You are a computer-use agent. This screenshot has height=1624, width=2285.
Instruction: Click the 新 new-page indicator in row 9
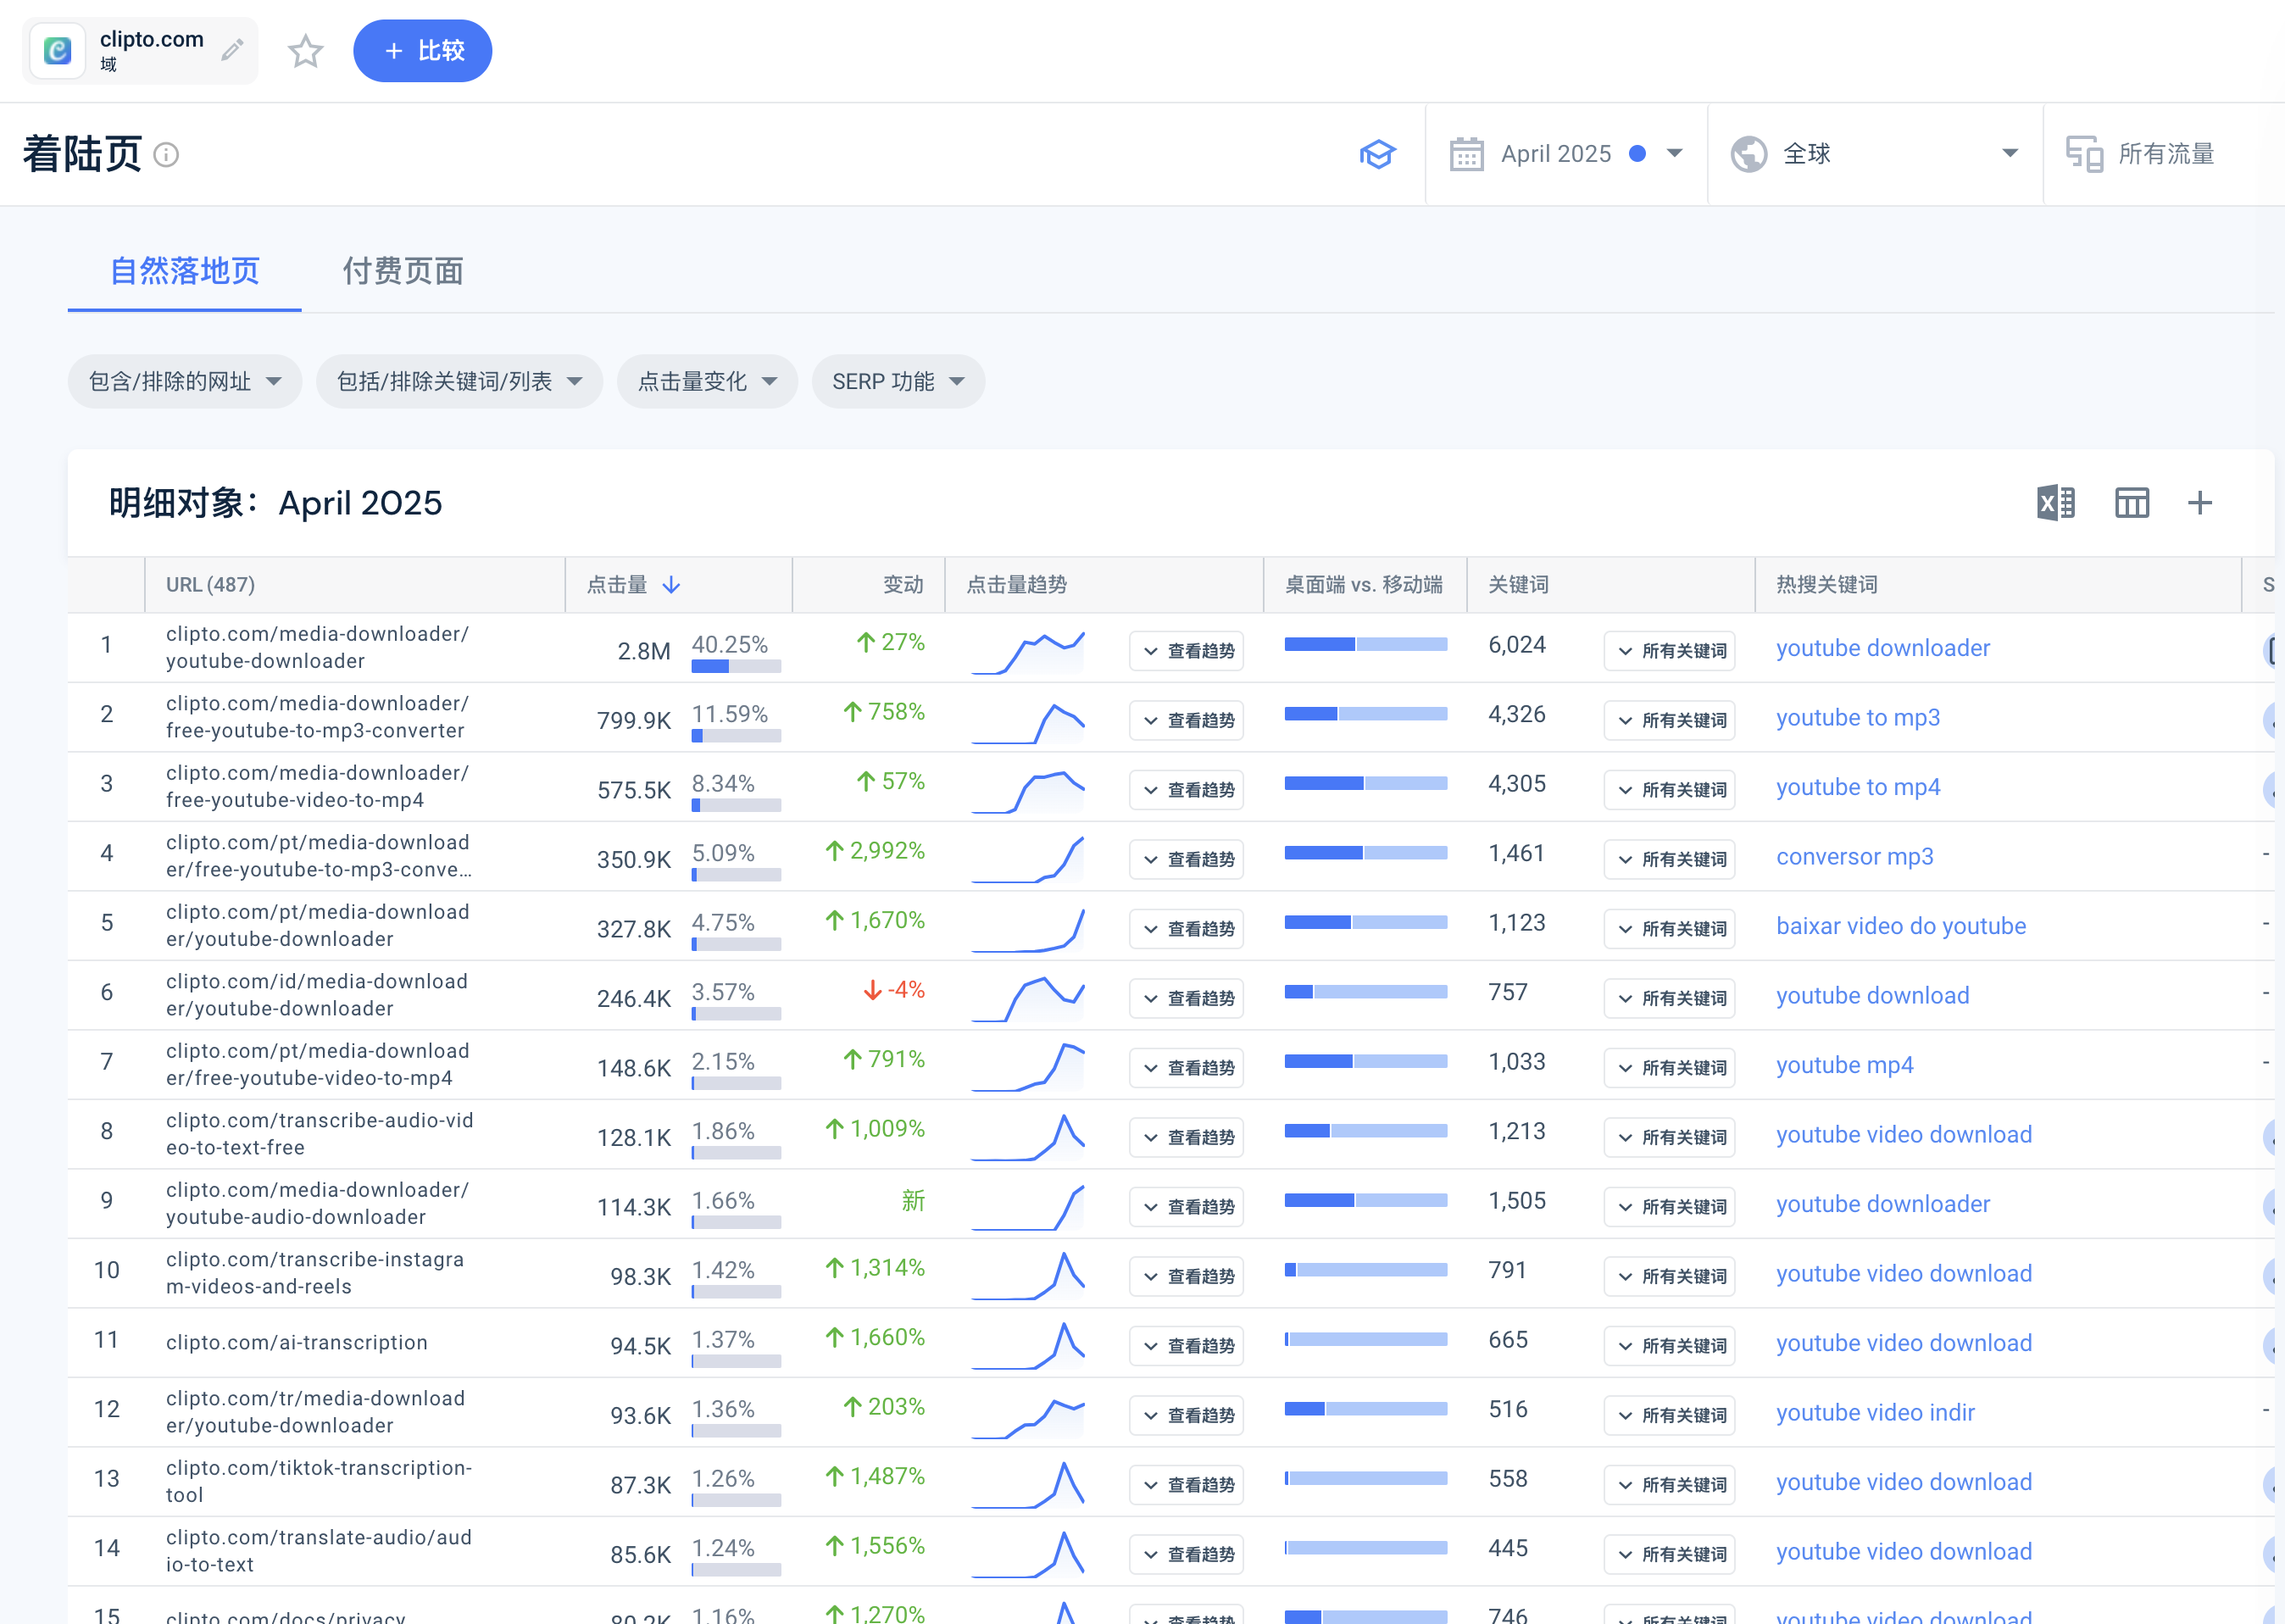tap(913, 1200)
